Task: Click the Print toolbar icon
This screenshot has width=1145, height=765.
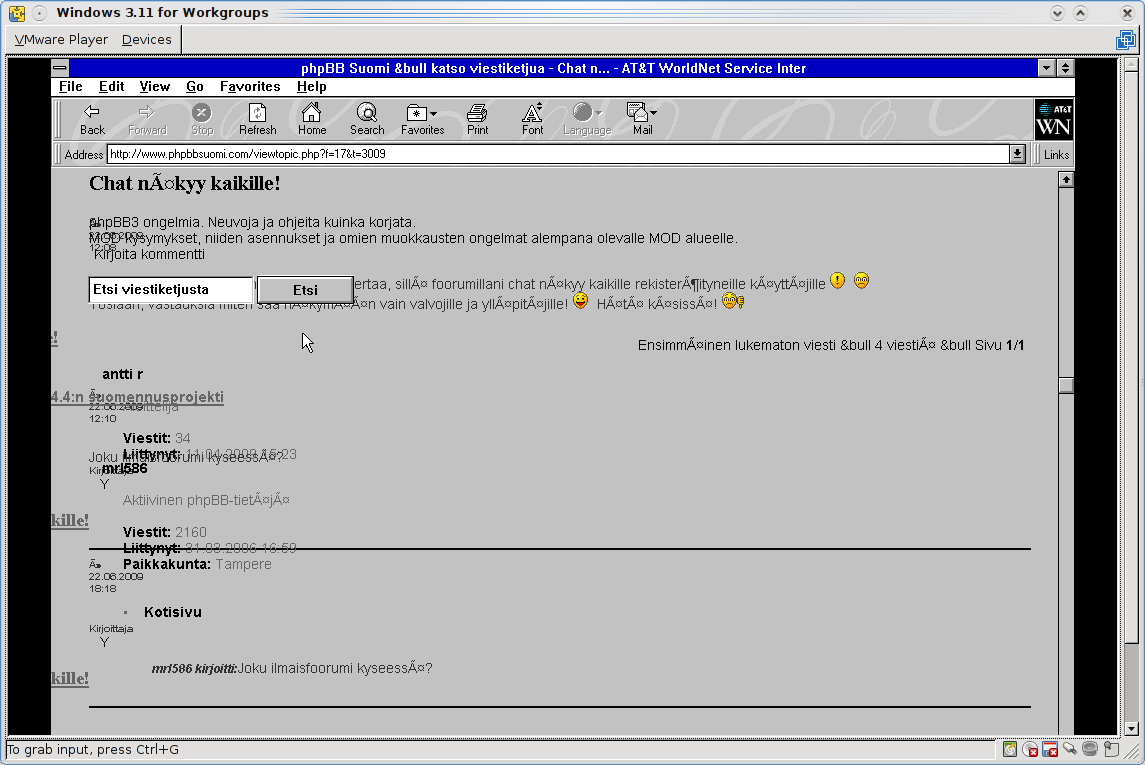Action: coord(478,118)
